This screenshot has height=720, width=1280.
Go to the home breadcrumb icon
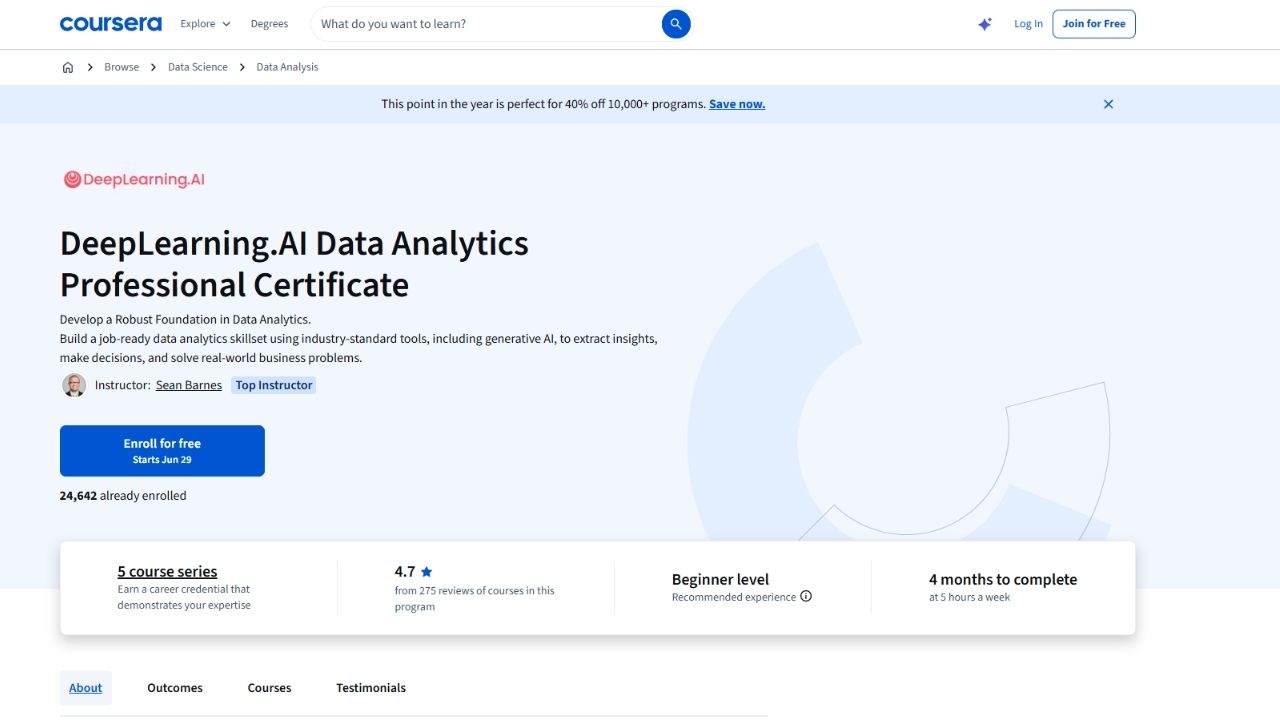68,67
